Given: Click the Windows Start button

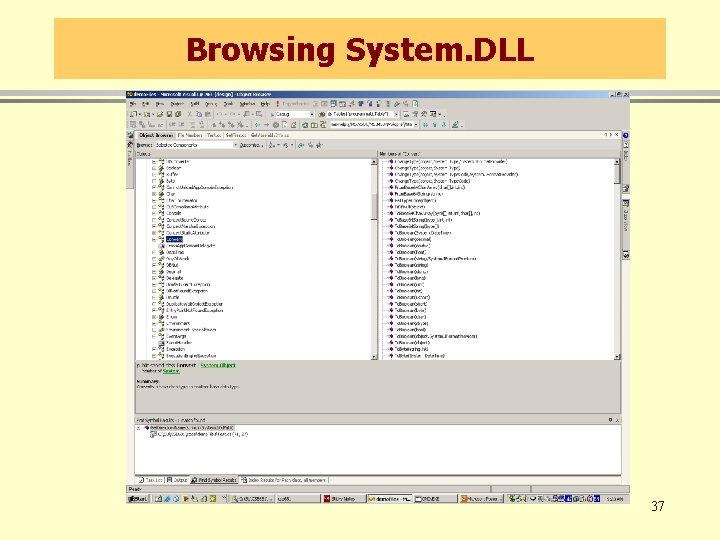Looking at the screenshot, I should (x=137, y=499).
